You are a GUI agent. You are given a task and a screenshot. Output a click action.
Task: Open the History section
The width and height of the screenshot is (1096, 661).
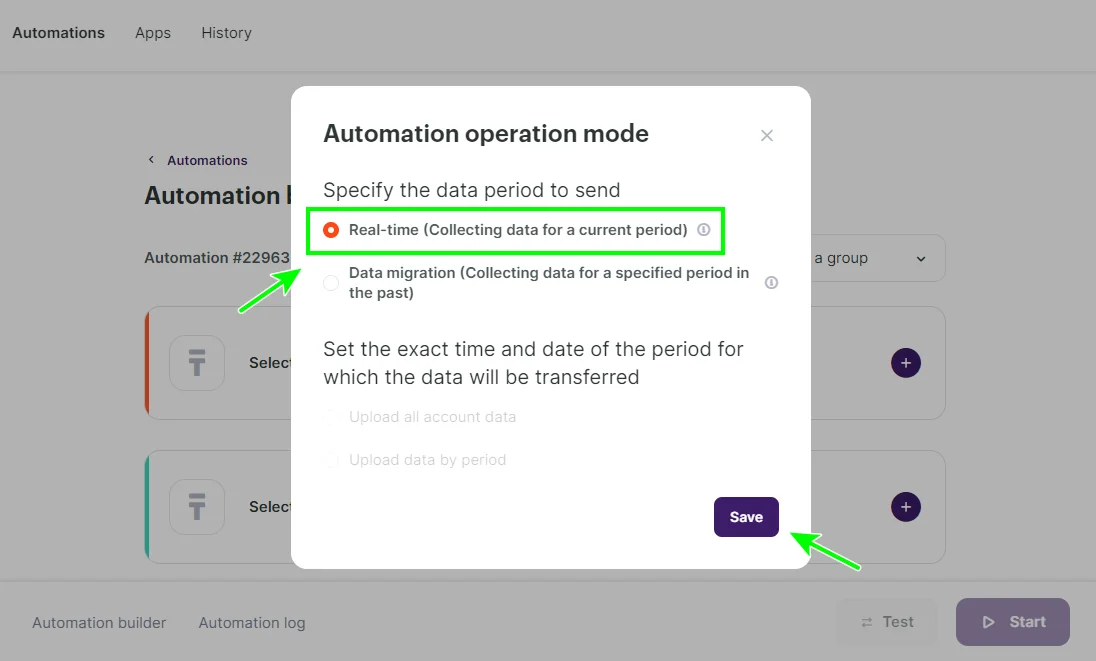click(226, 32)
